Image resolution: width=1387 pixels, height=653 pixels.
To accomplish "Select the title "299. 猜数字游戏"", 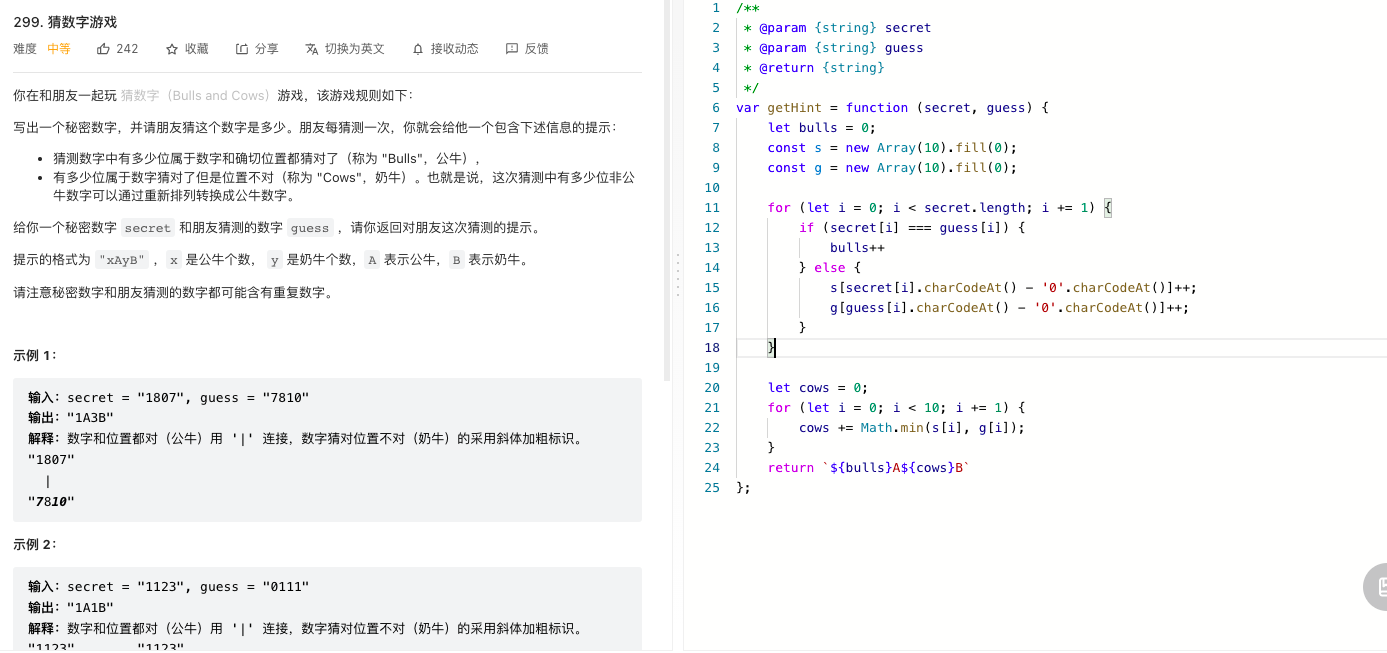I will click(65, 22).
